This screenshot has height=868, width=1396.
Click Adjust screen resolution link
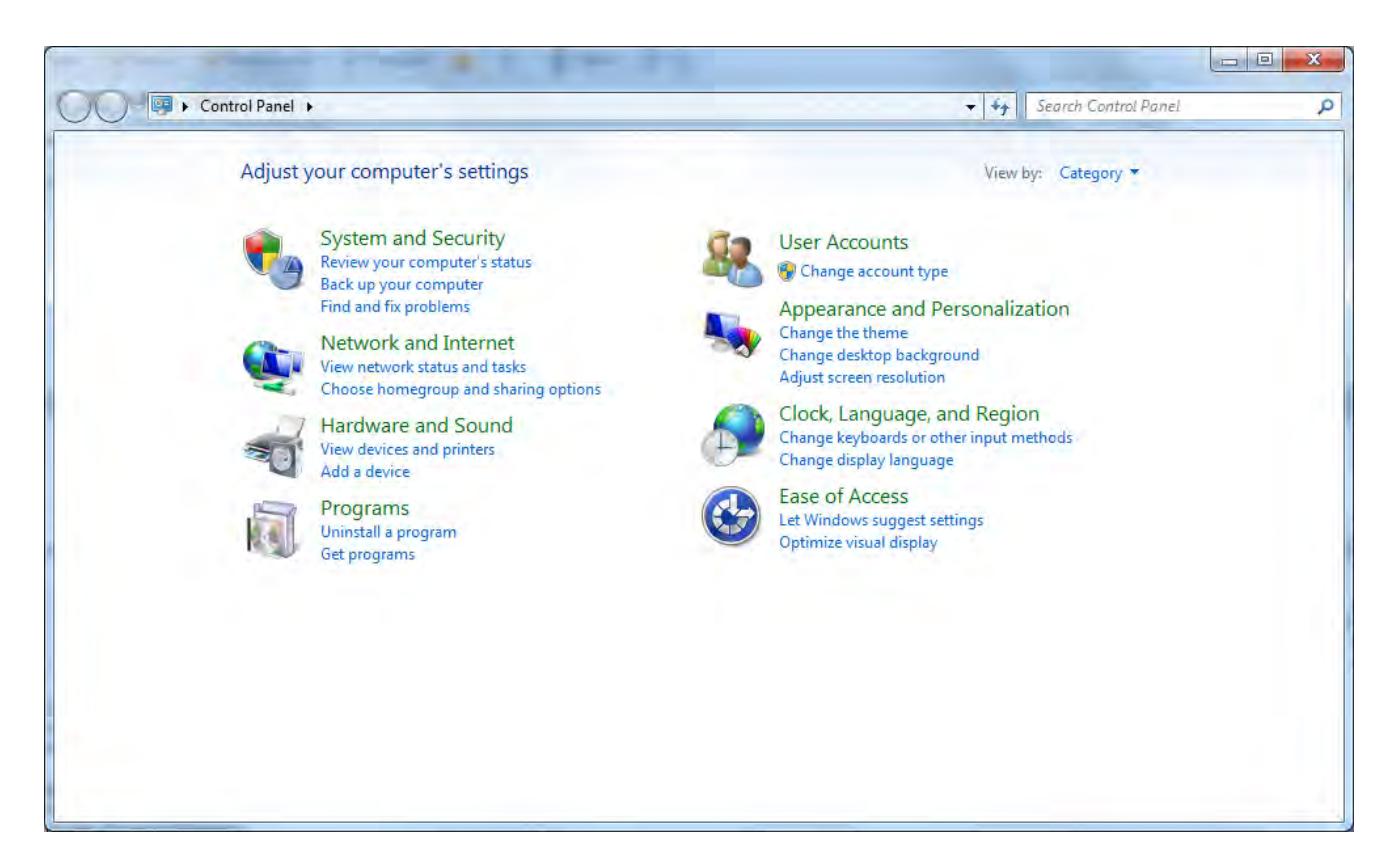point(862,377)
